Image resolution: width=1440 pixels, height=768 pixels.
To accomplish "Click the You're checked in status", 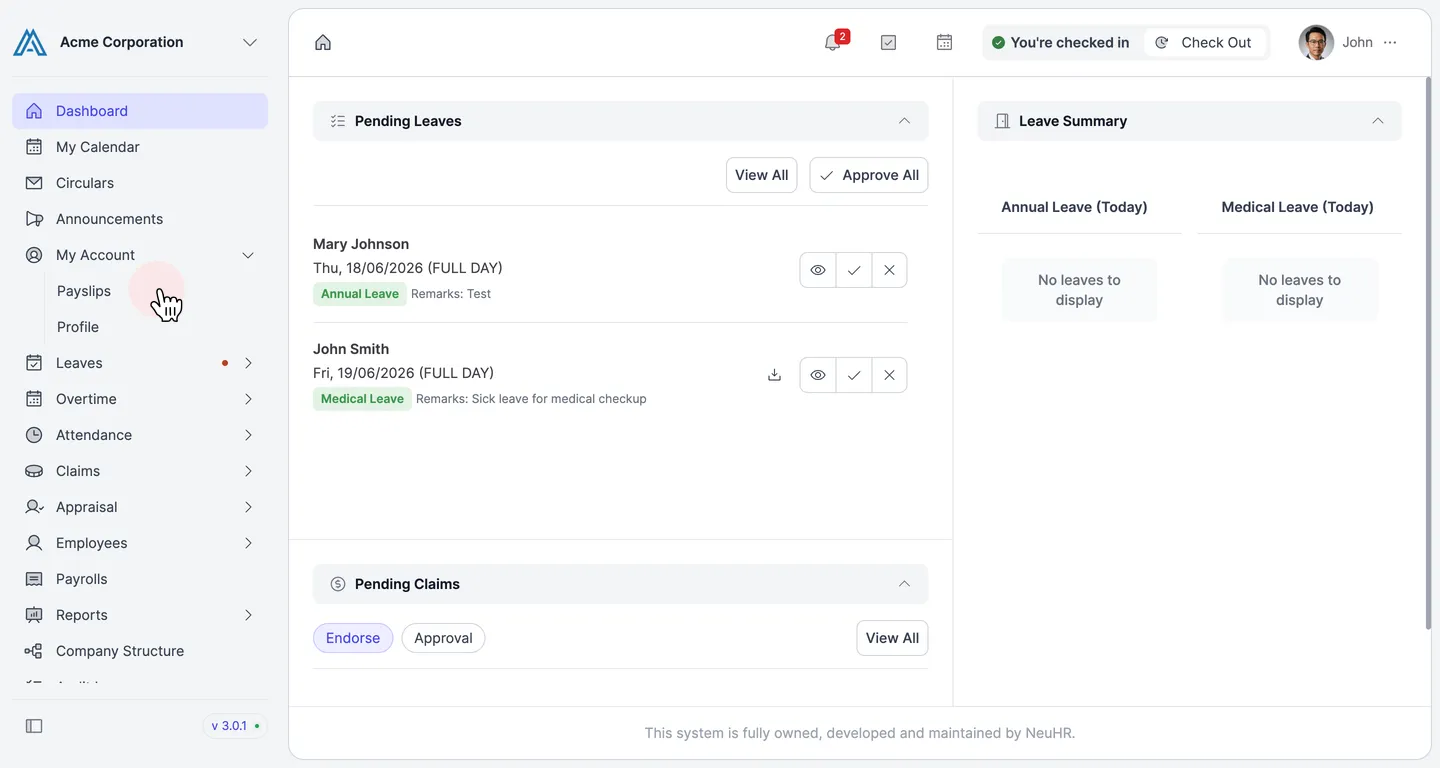I will tap(1060, 42).
